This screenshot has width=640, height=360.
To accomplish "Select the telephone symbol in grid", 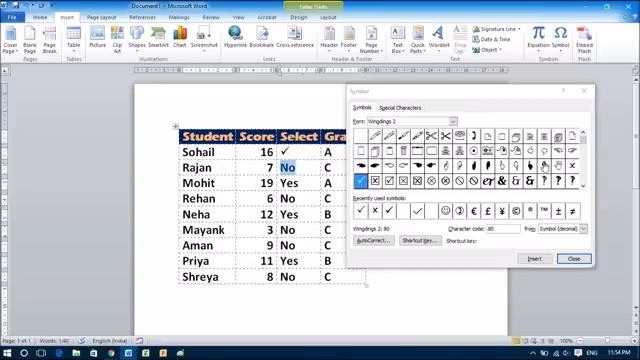I will (460, 136).
